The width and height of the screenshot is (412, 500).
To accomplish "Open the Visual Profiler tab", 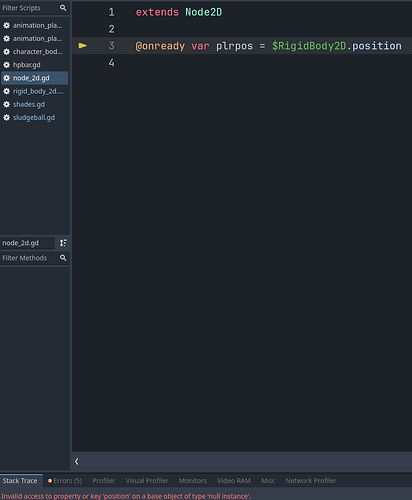I will coord(147,481).
